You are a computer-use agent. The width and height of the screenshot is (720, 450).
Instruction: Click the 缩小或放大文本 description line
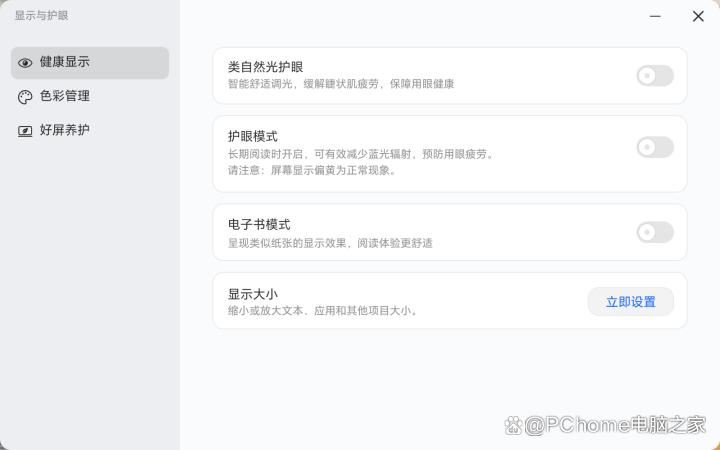pos(322,310)
